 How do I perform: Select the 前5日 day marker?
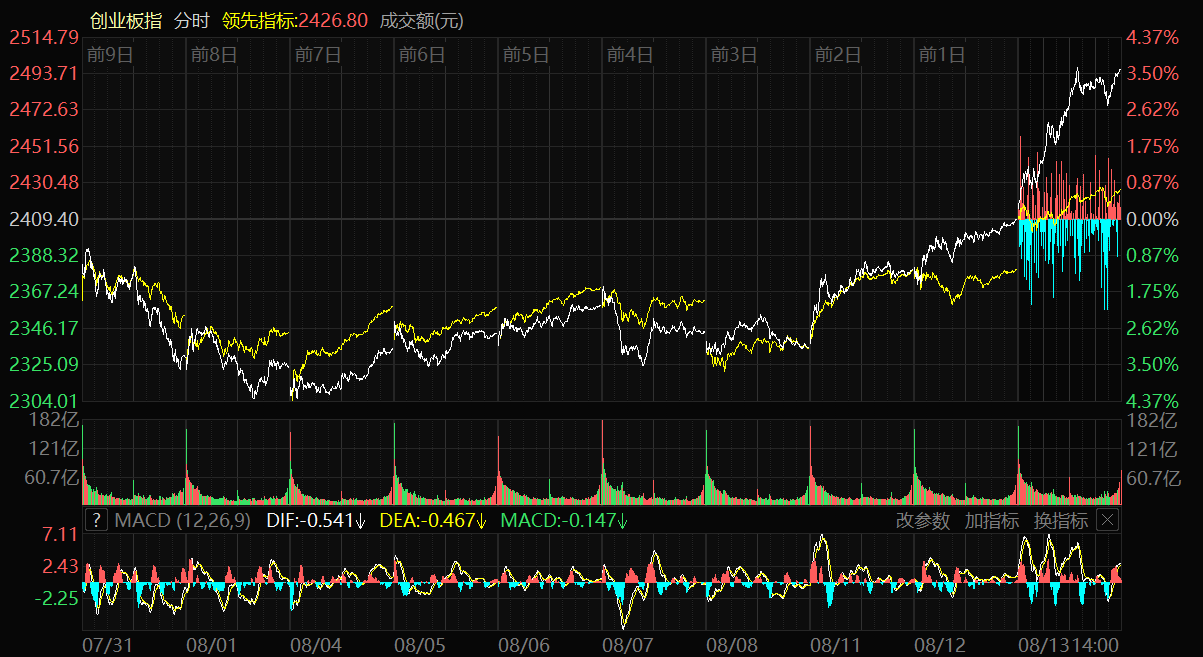coord(526,55)
